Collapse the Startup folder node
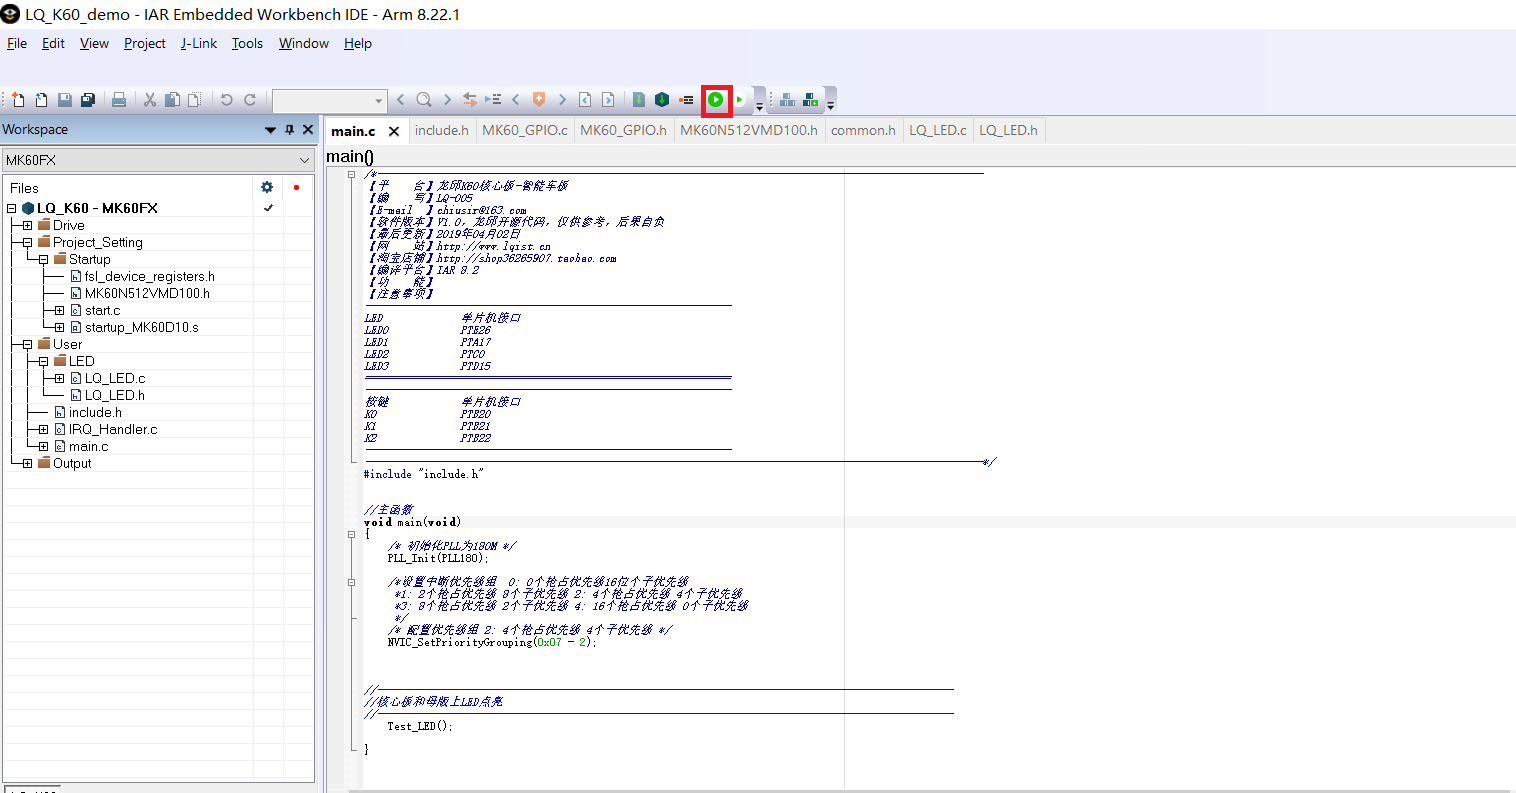The image size is (1516, 793). coord(43,259)
